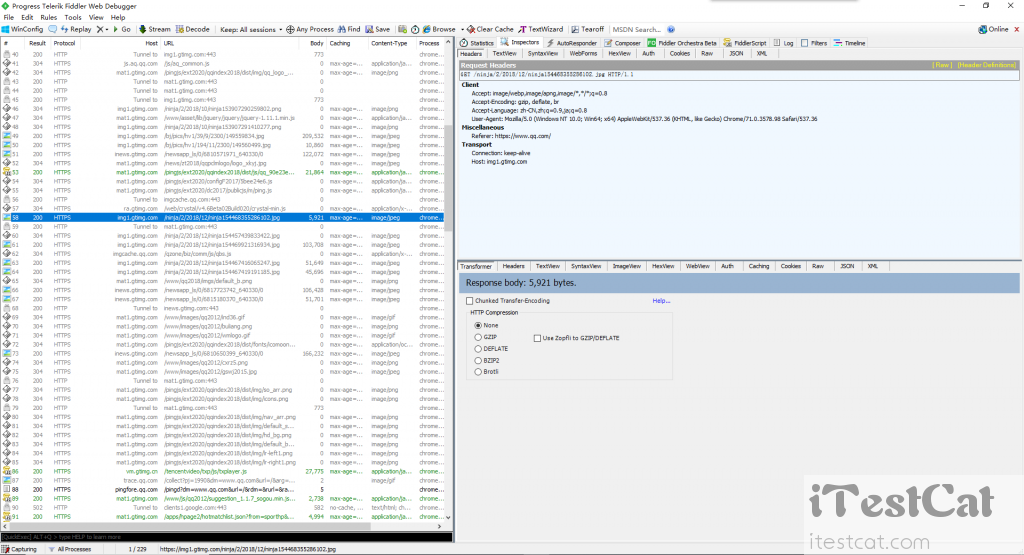Viewport: 1024px width, 555px height.
Task: Switch to the Log tab
Action: coord(783,43)
